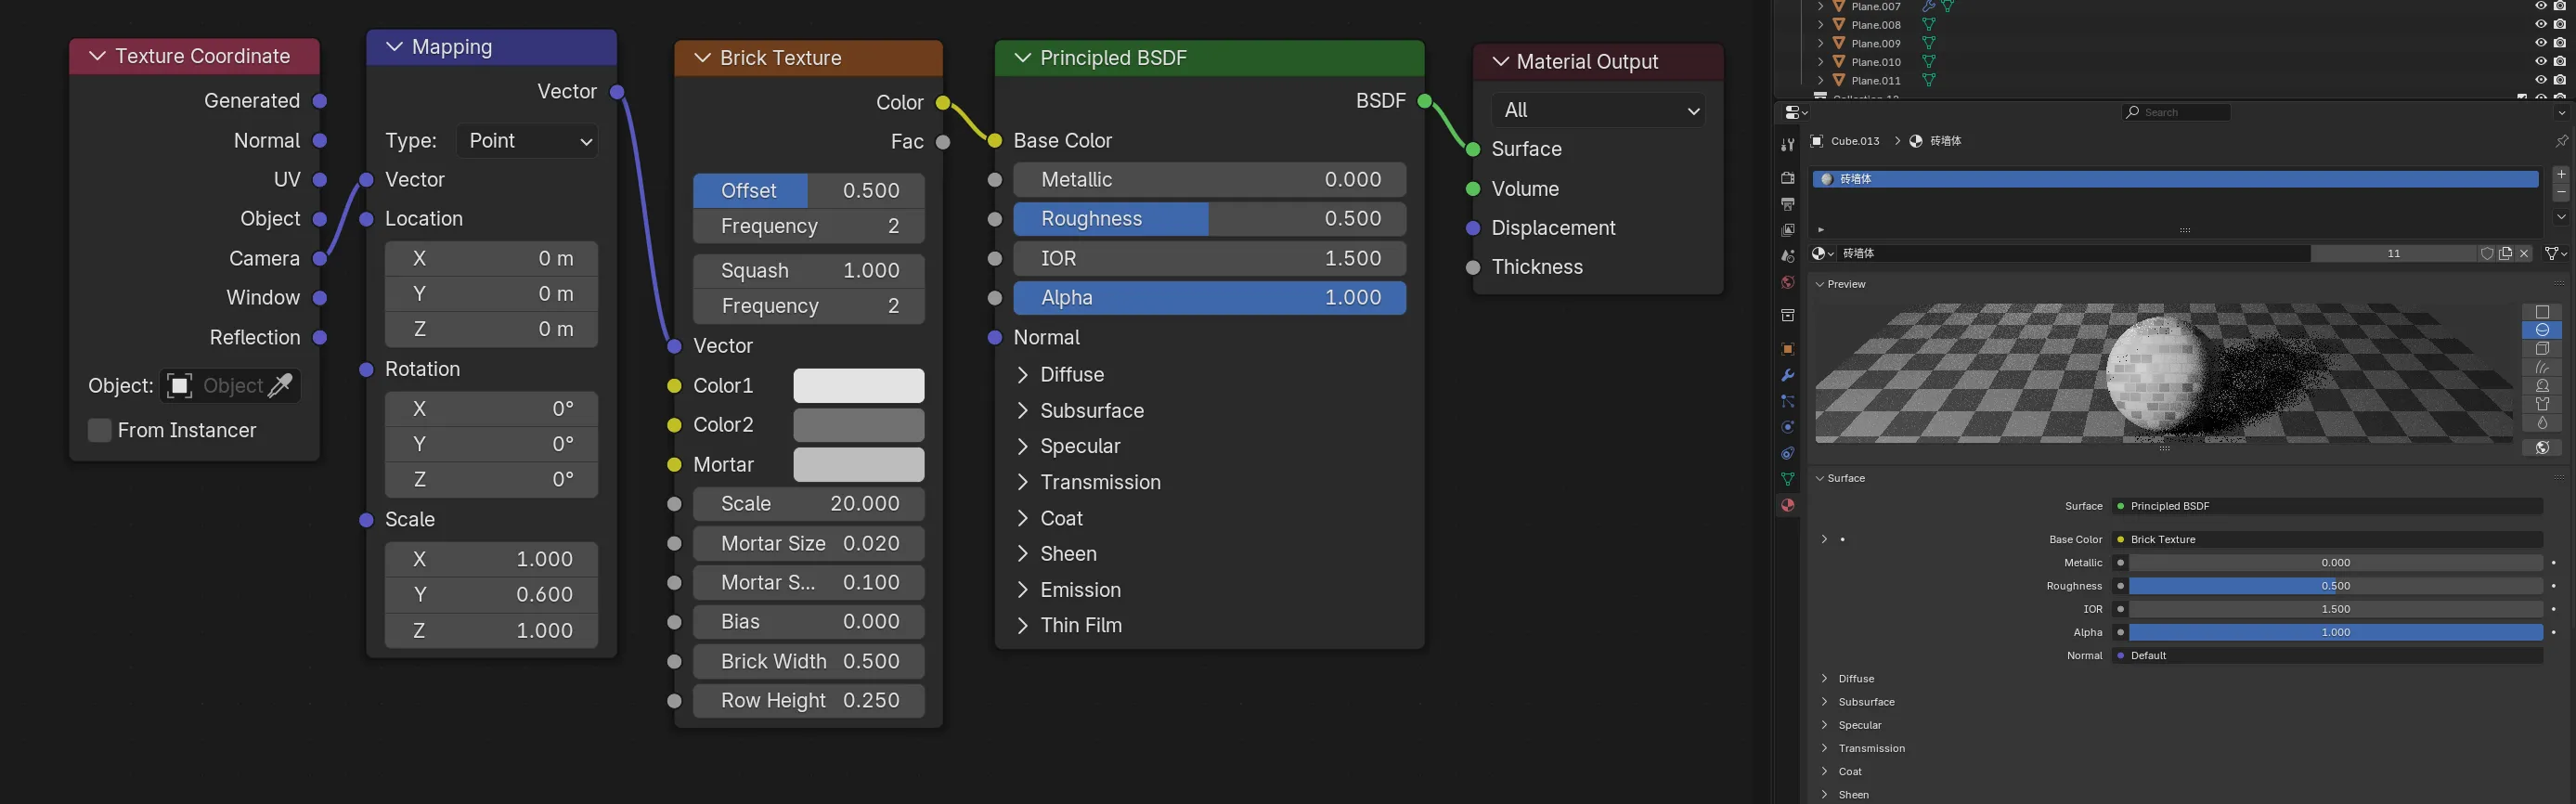Open the Scene properties tab

pyautogui.click(x=1788, y=256)
